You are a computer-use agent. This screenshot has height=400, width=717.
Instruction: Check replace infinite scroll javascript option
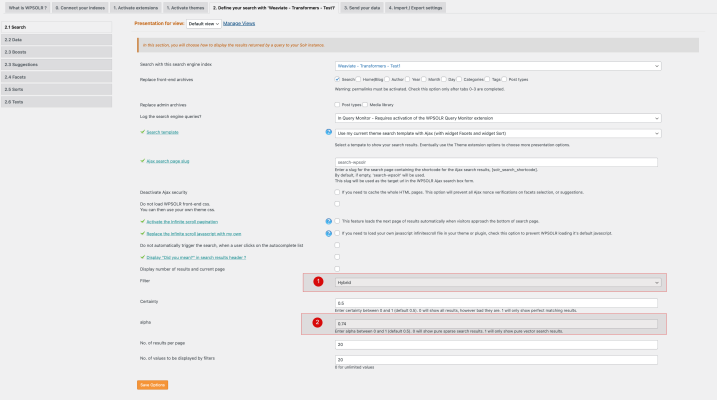(337, 233)
